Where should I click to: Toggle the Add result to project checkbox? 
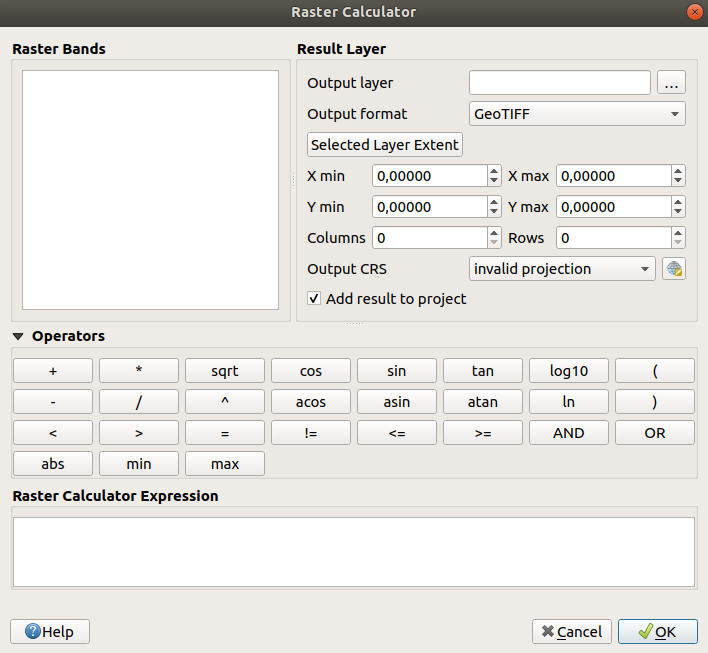click(x=315, y=299)
